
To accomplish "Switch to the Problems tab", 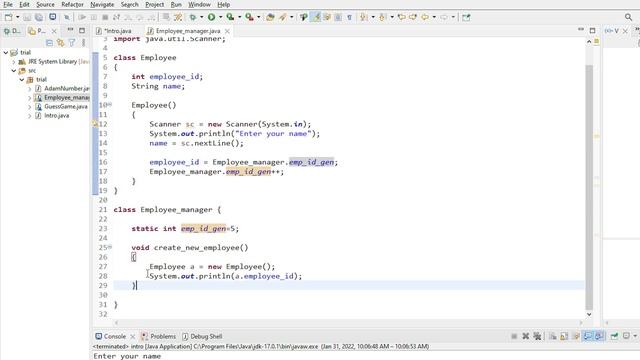I will pyautogui.click(x=159, y=336).
